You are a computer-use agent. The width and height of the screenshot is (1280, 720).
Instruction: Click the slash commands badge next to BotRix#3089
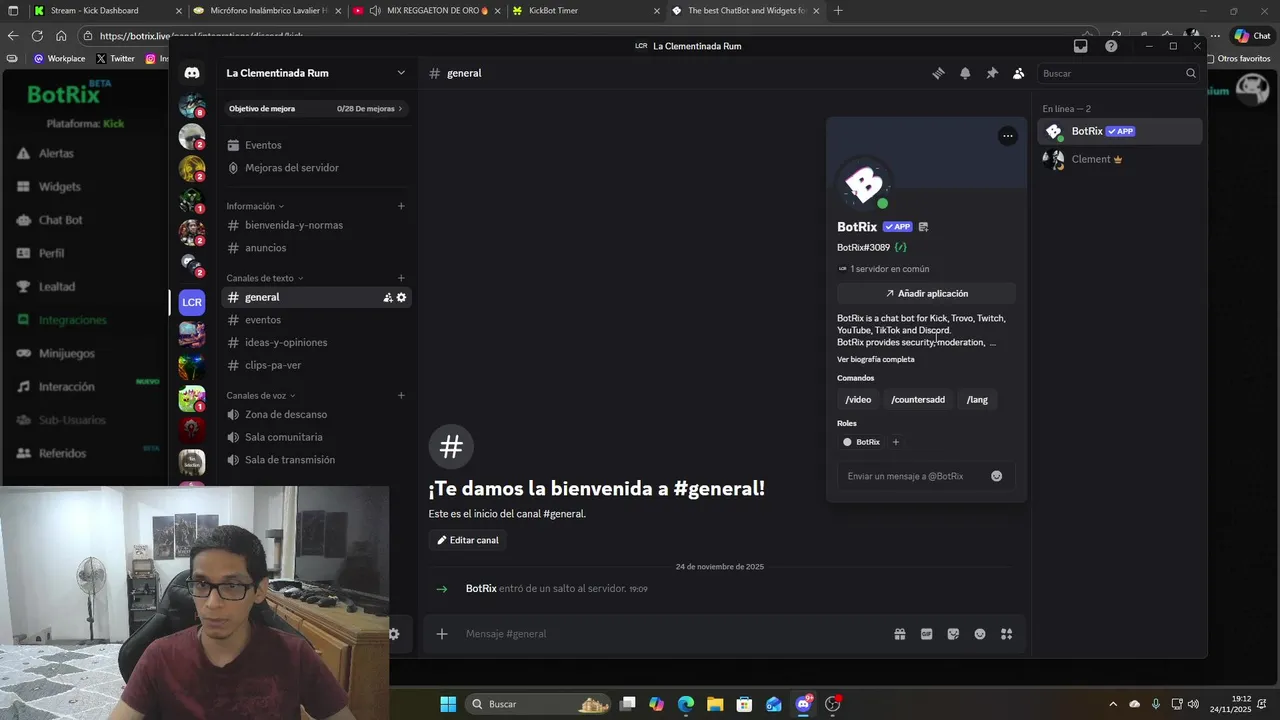click(x=901, y=247)
